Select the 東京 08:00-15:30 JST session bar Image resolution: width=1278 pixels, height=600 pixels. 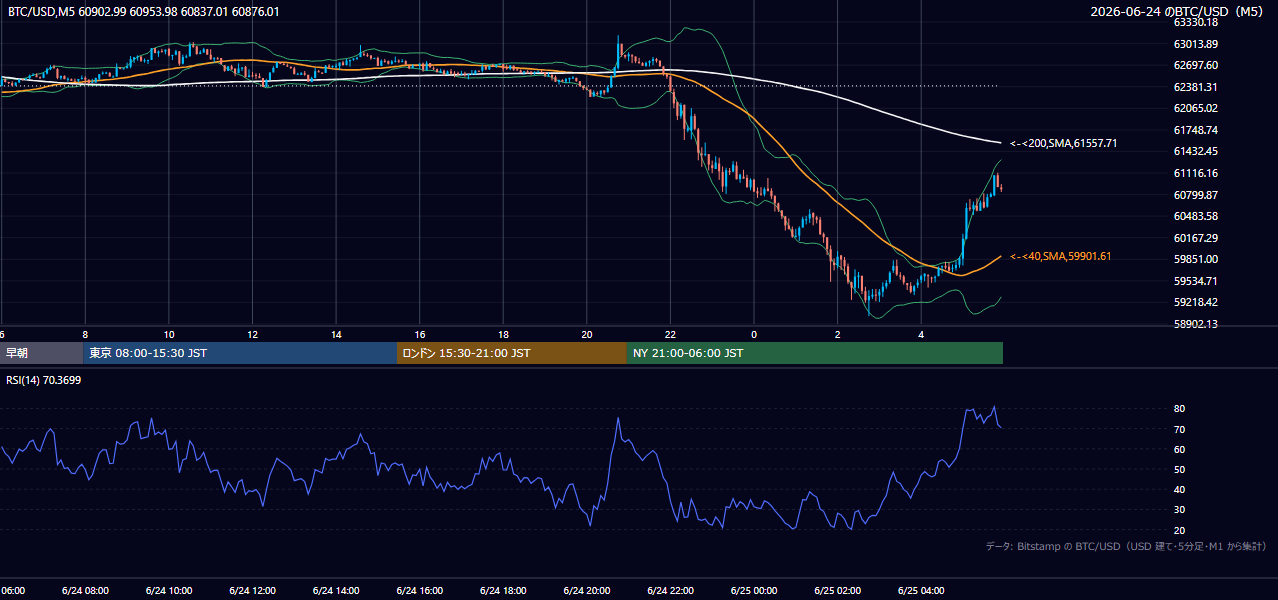pyautogui.click(x=241, y=353)
